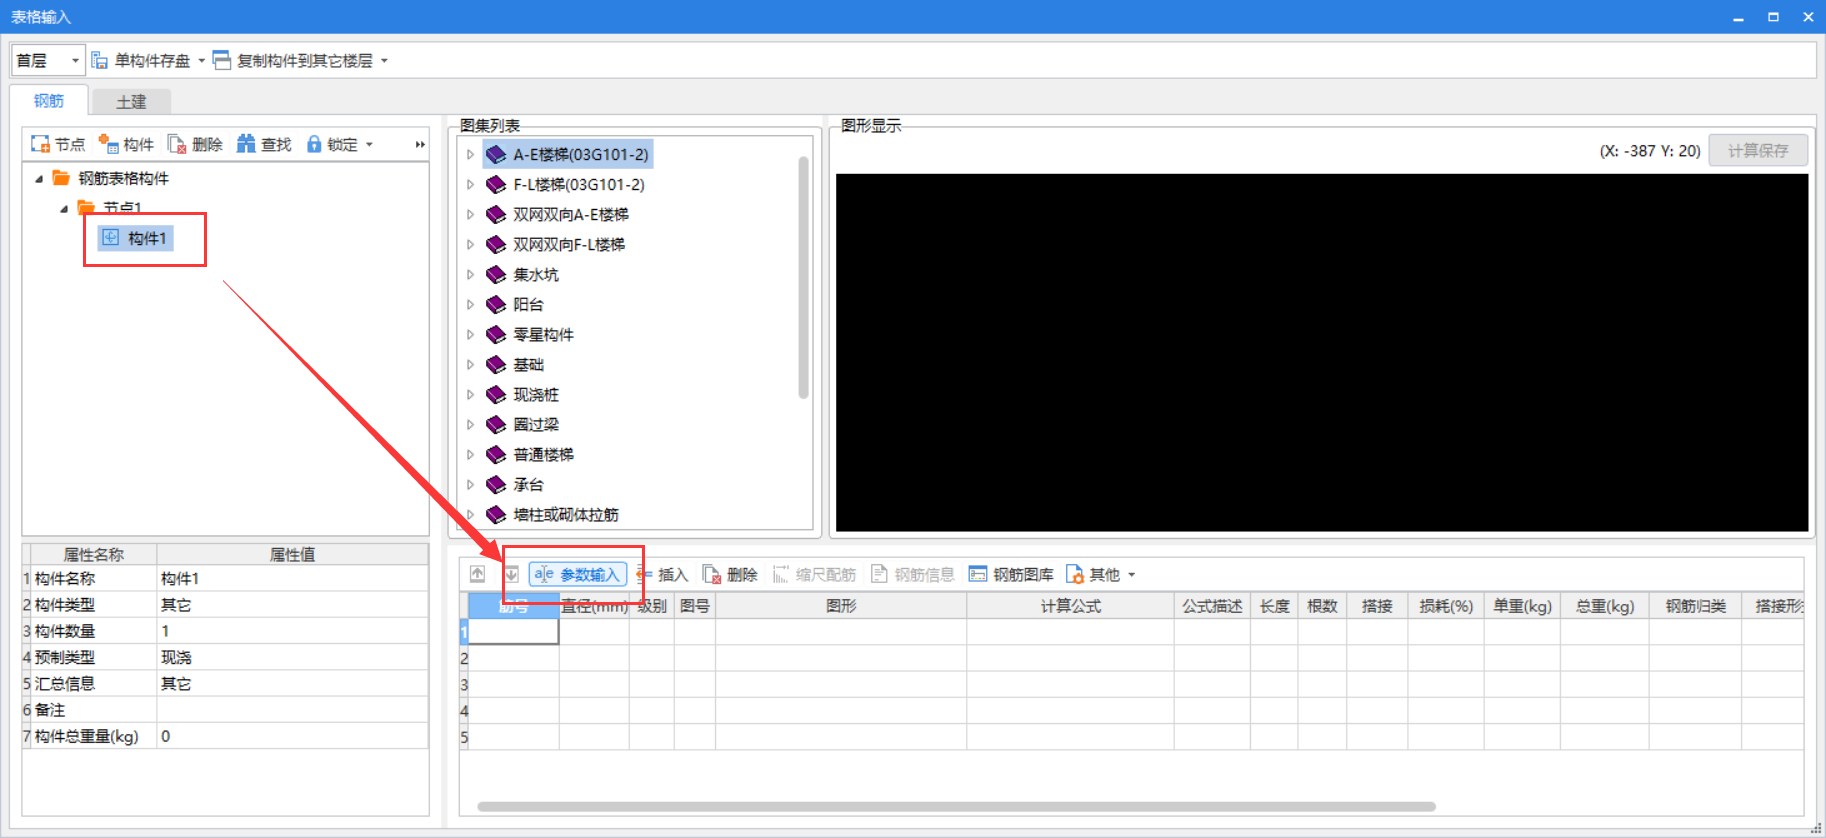Collapse the 节点1 tree node

(64, 208)
